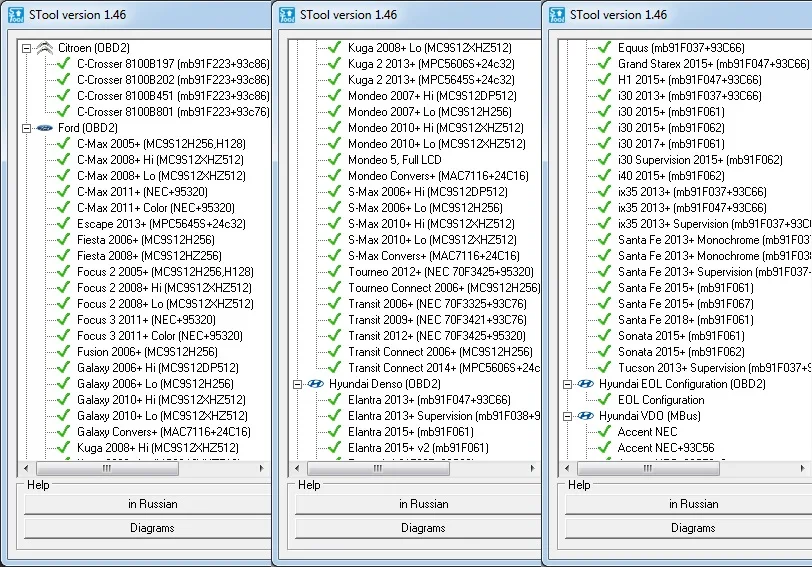Click 'in Russian' button in left window
Screen dimensions: 812x567
pyautogui.click(x=148, y=504)
